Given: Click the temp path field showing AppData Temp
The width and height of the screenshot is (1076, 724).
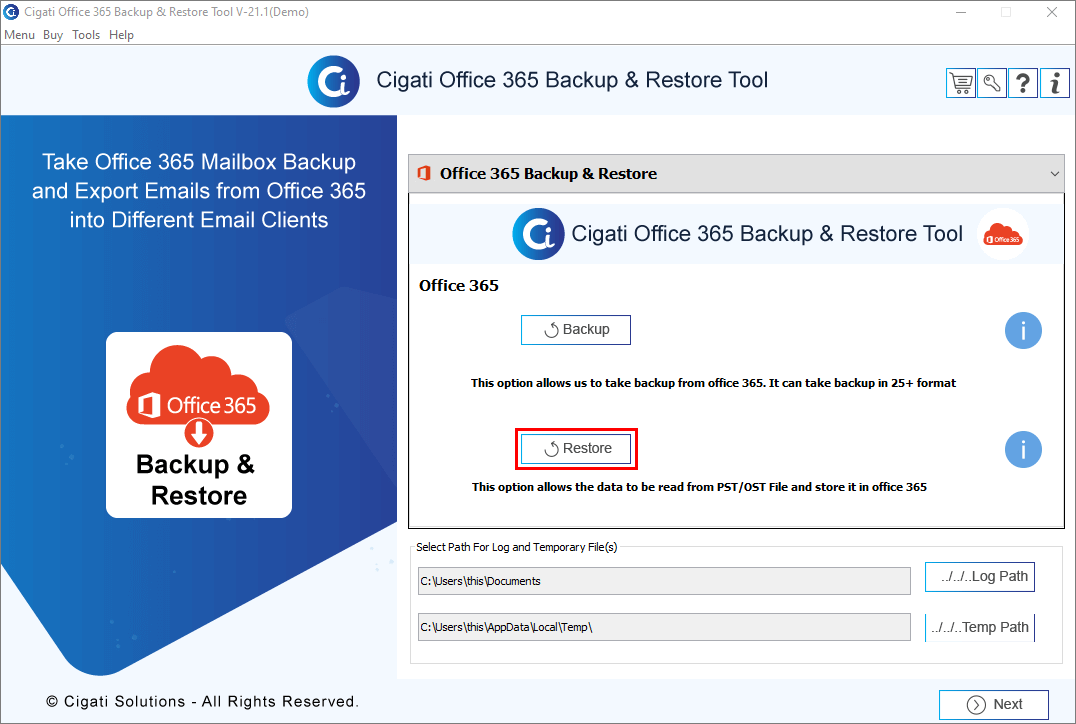Looking at the screenshot, I should click(x=664, y=627).
